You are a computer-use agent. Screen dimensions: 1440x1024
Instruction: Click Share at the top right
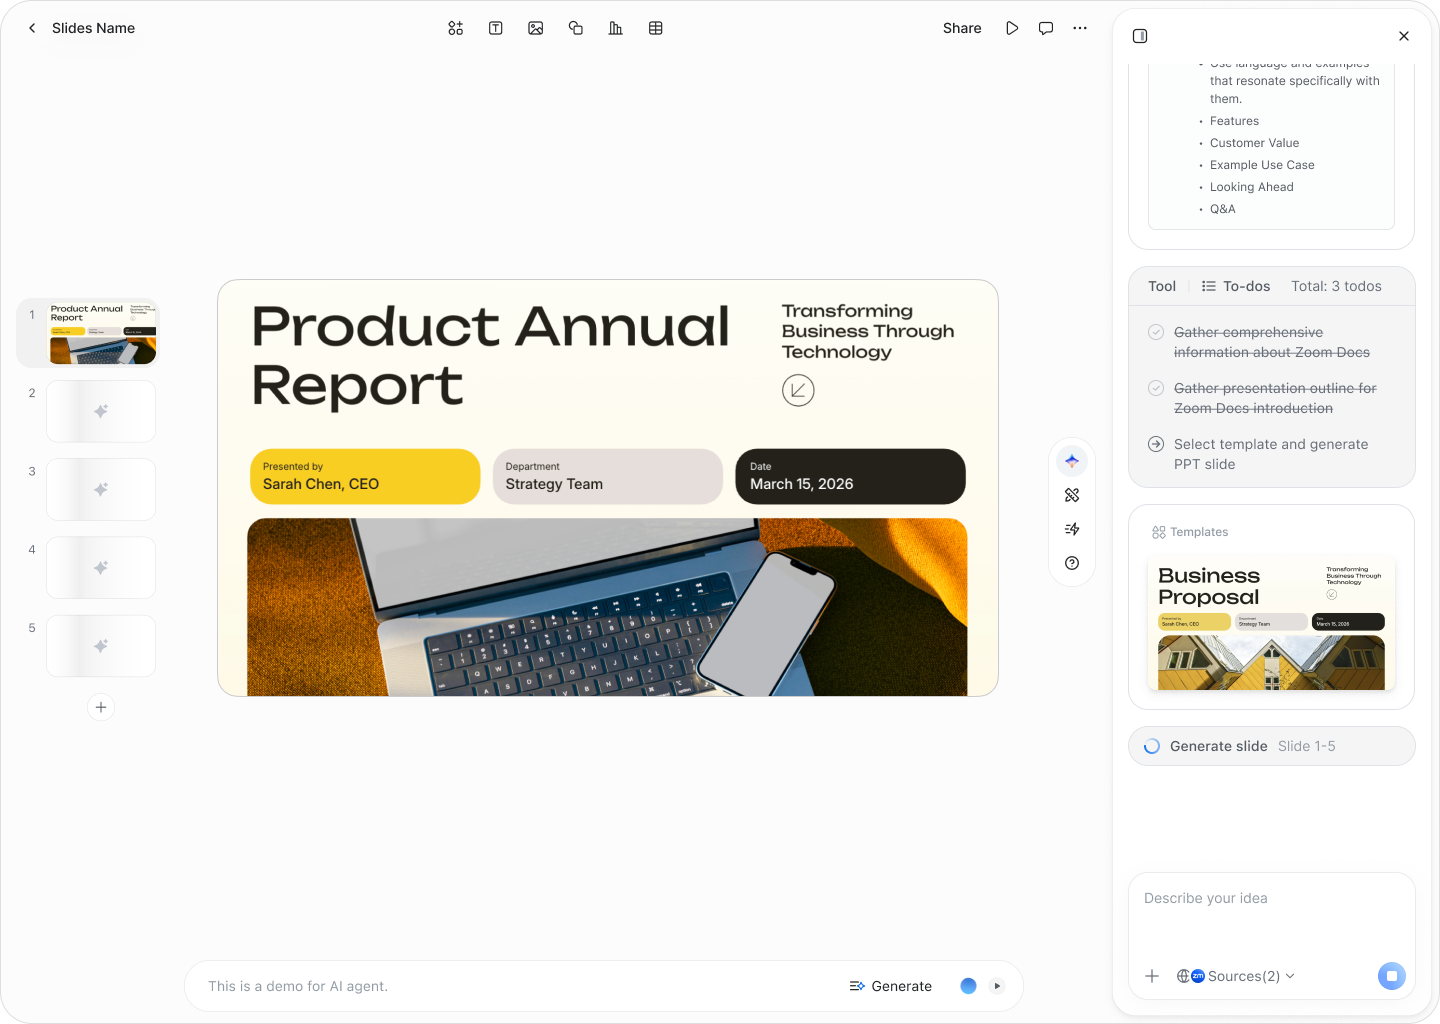click(x=961, y=28)
